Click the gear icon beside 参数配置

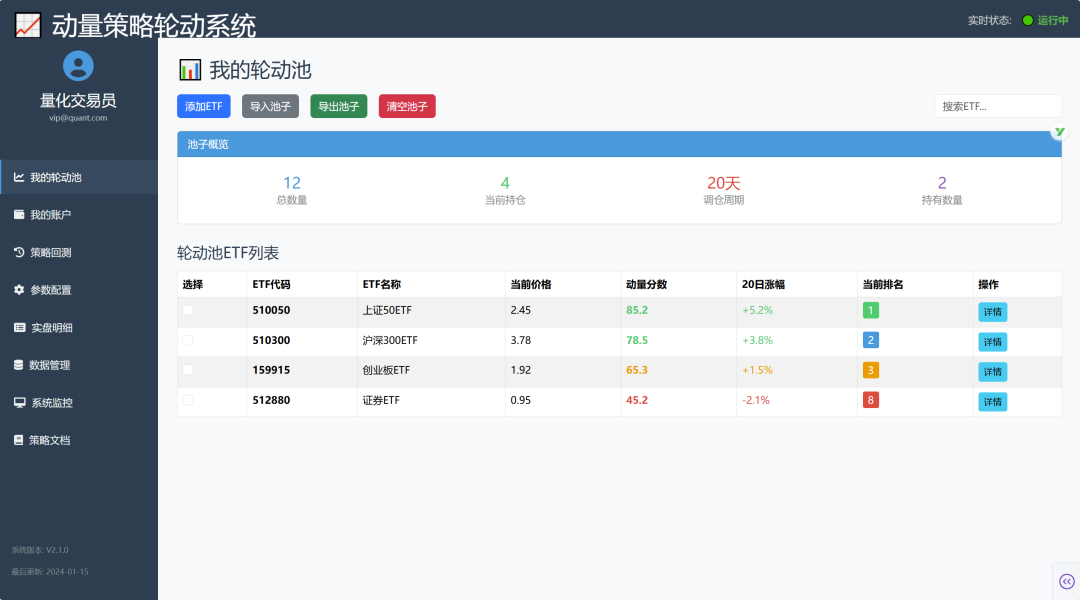click(19, 290)
